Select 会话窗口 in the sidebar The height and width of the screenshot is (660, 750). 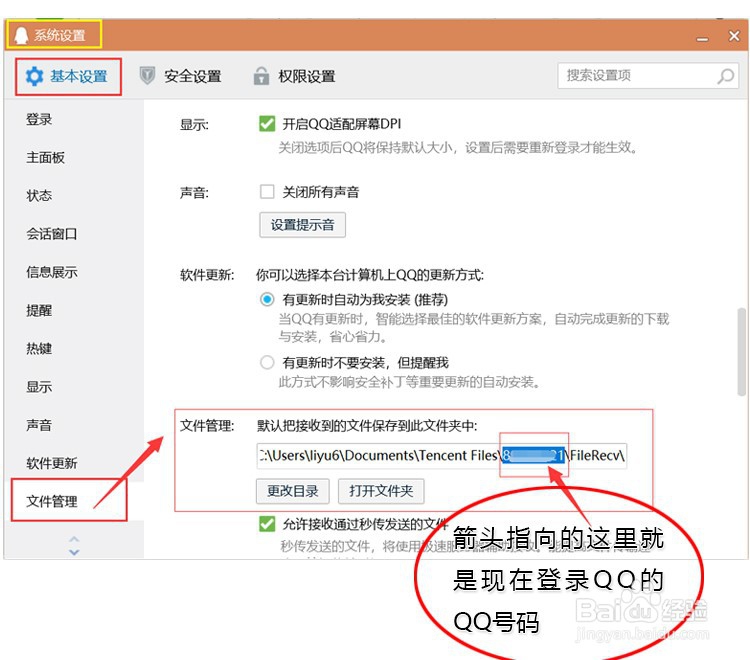coord(52,234)
